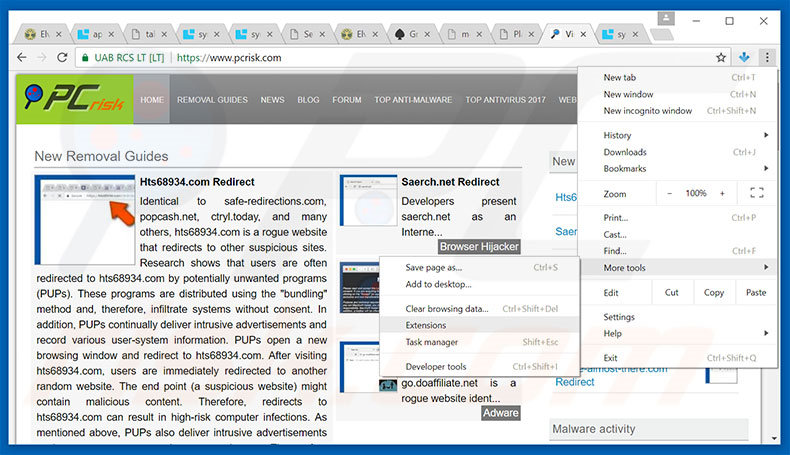The image size is (790, 455).
Task: Open Downloads from the menu
Action: coord(625,152)
